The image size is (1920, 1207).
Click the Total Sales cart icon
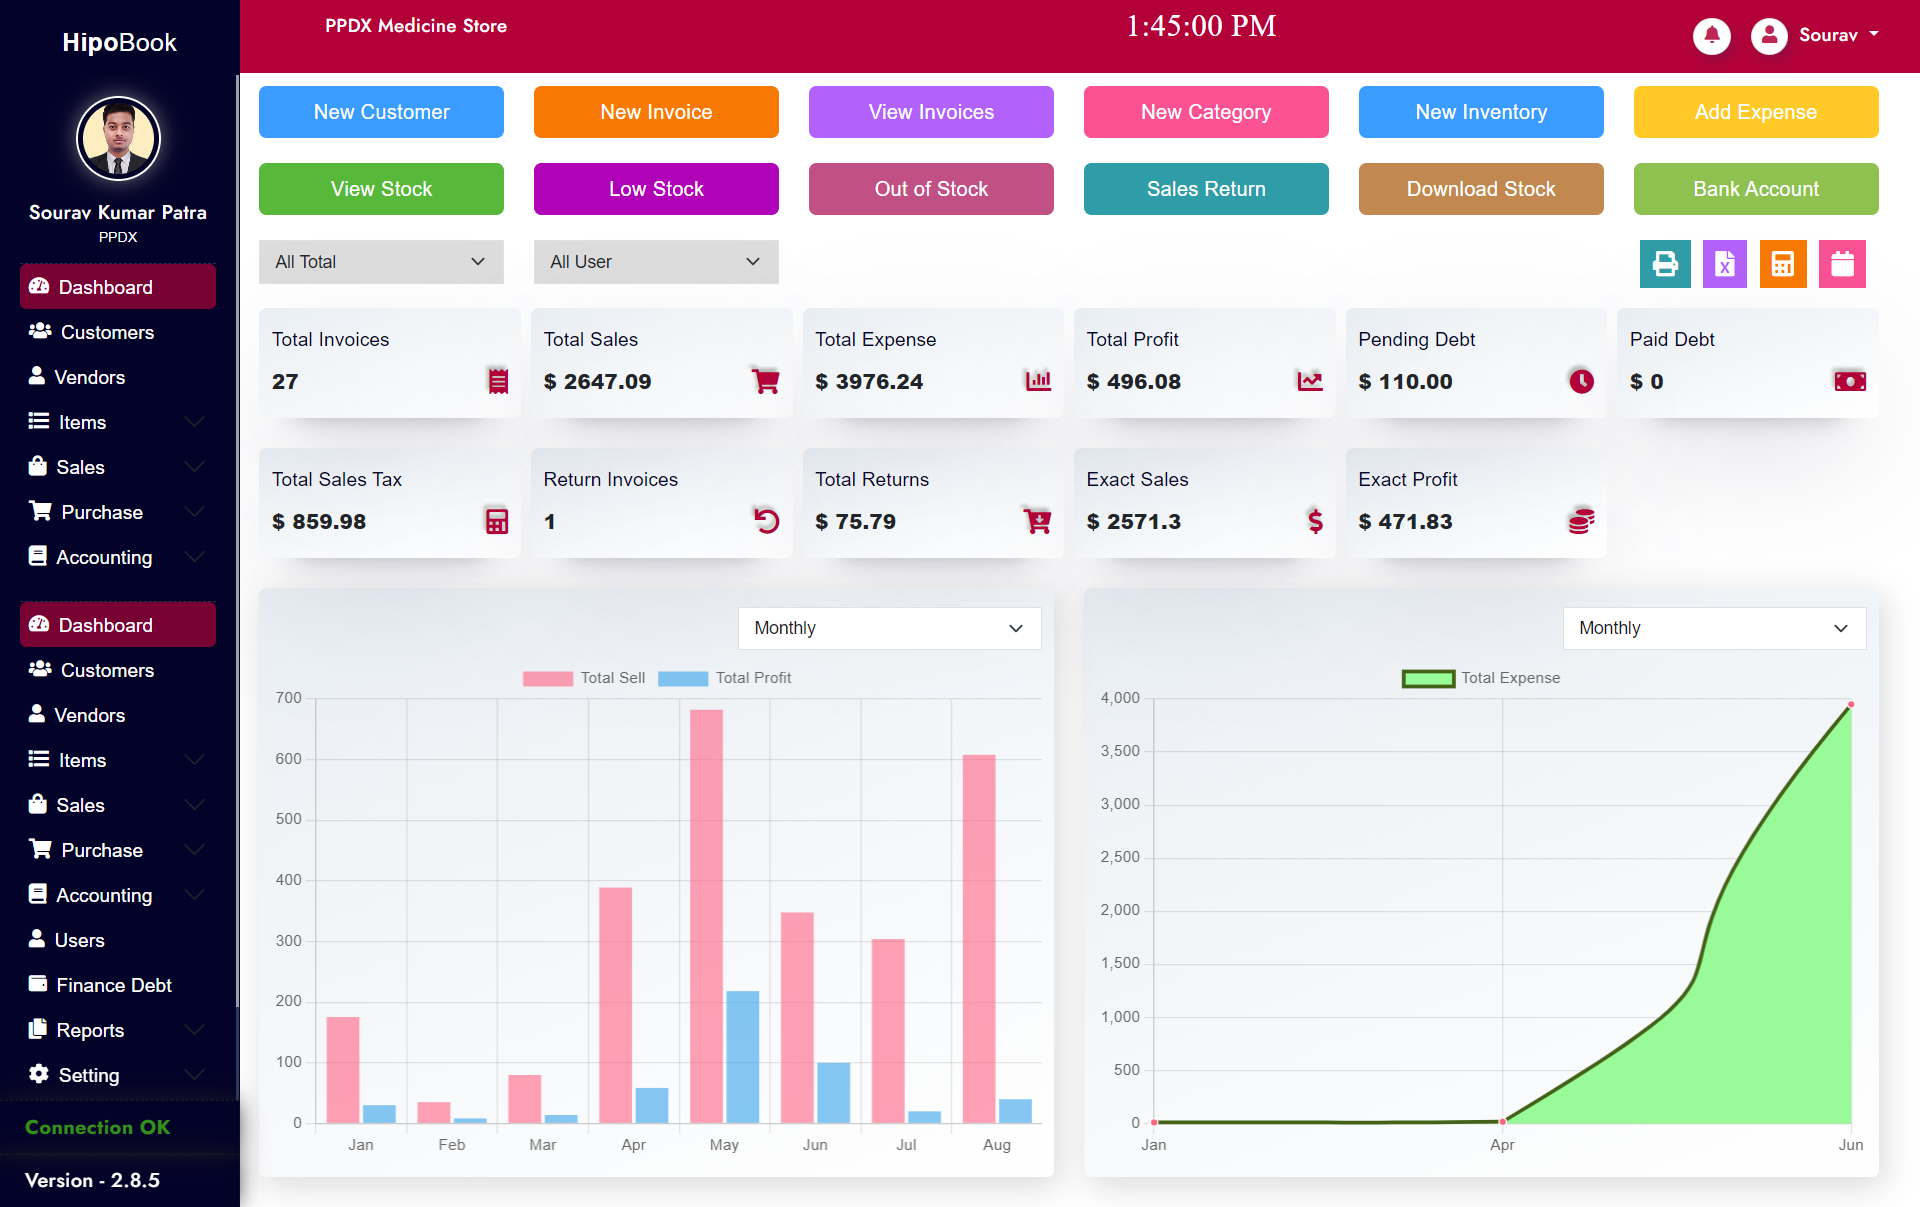pyautogui.click(x=765, y=381)
